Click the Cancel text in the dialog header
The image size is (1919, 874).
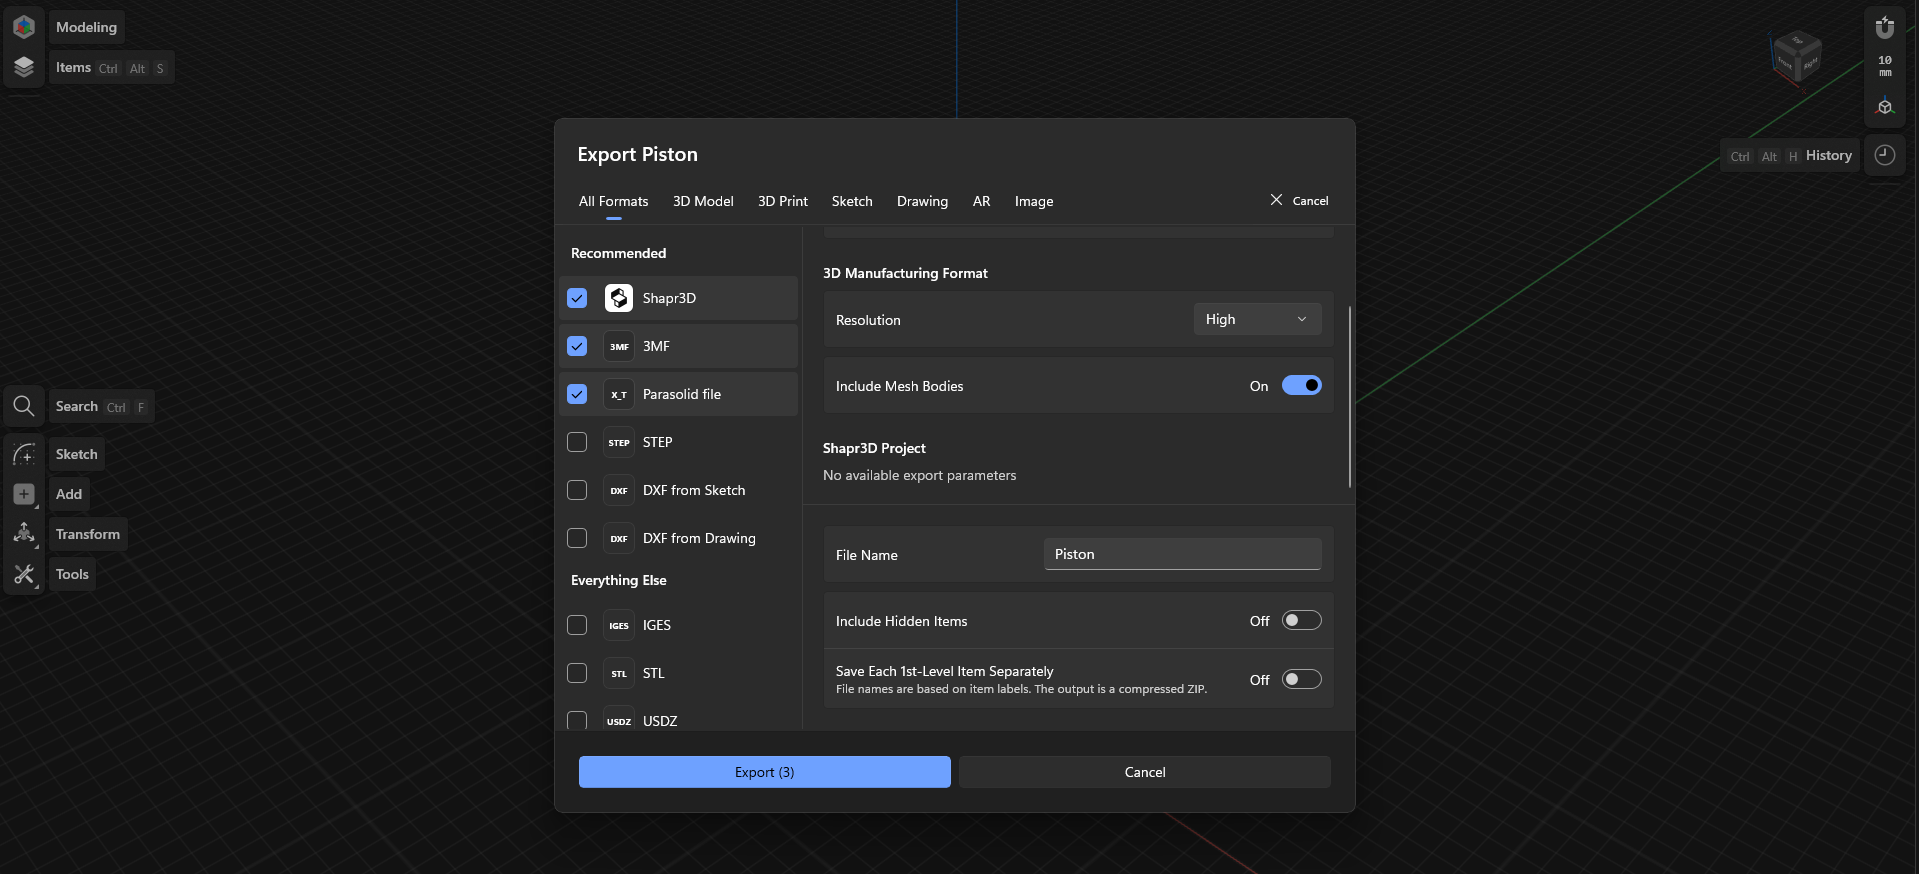(1310, 201)
